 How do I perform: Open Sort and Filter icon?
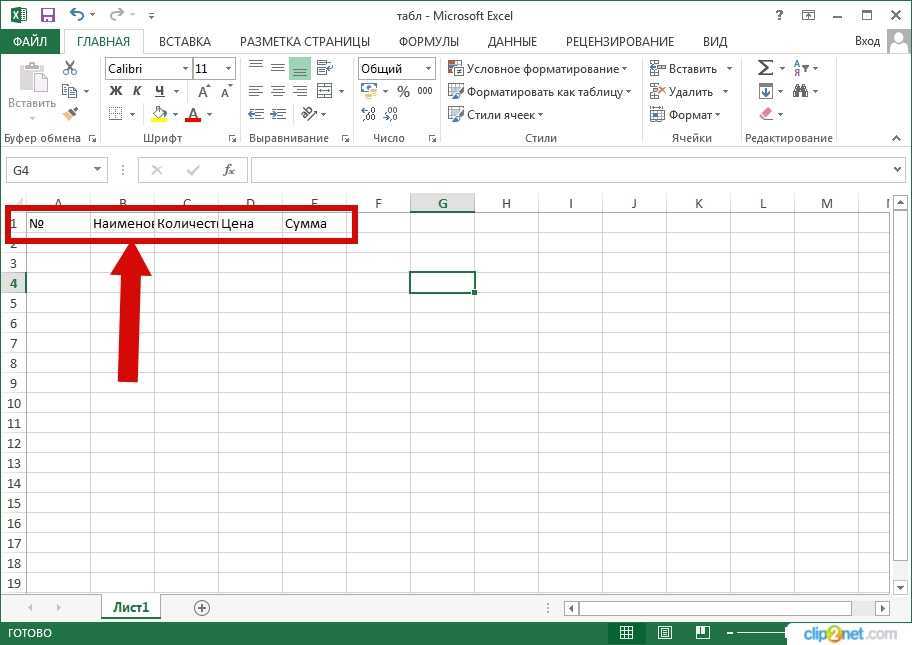click(800, 67)
